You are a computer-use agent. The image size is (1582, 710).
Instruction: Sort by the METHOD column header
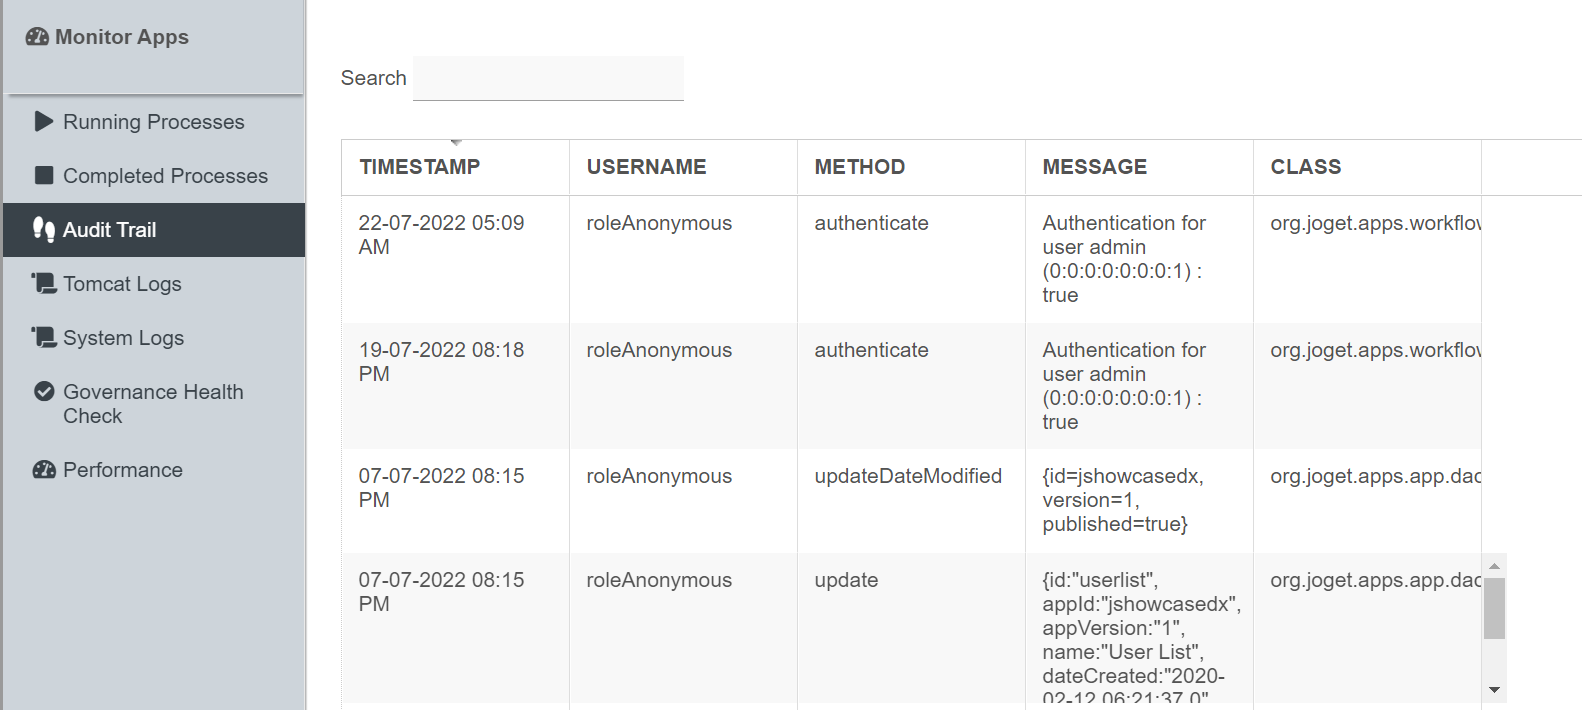point(859,167)
